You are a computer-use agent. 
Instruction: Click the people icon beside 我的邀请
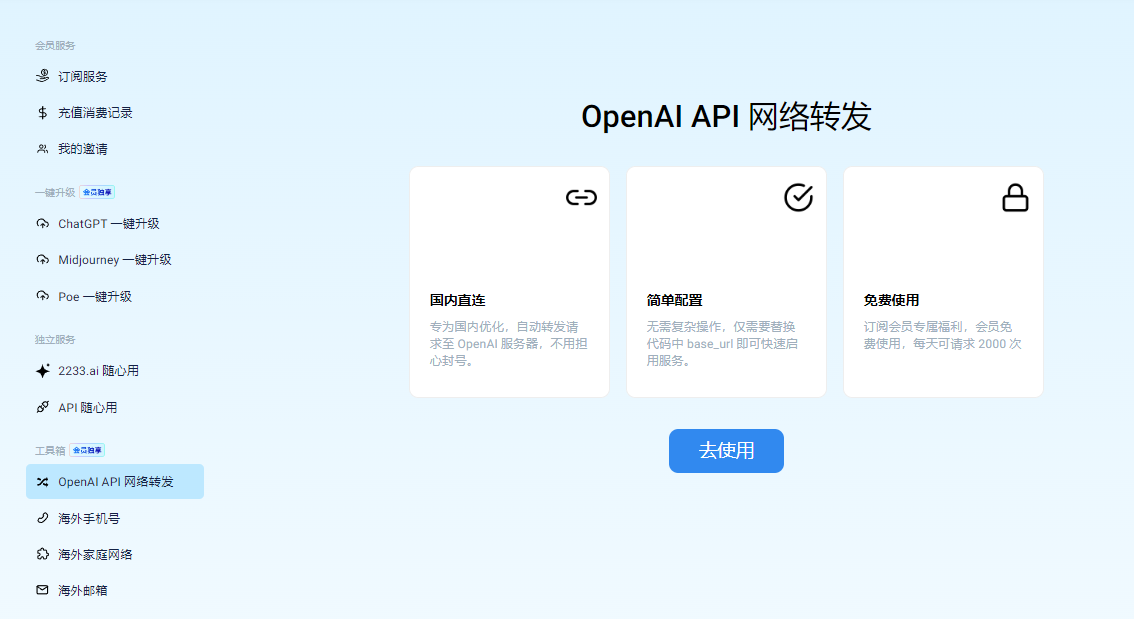pyautogui.click(x=42, y=149)
